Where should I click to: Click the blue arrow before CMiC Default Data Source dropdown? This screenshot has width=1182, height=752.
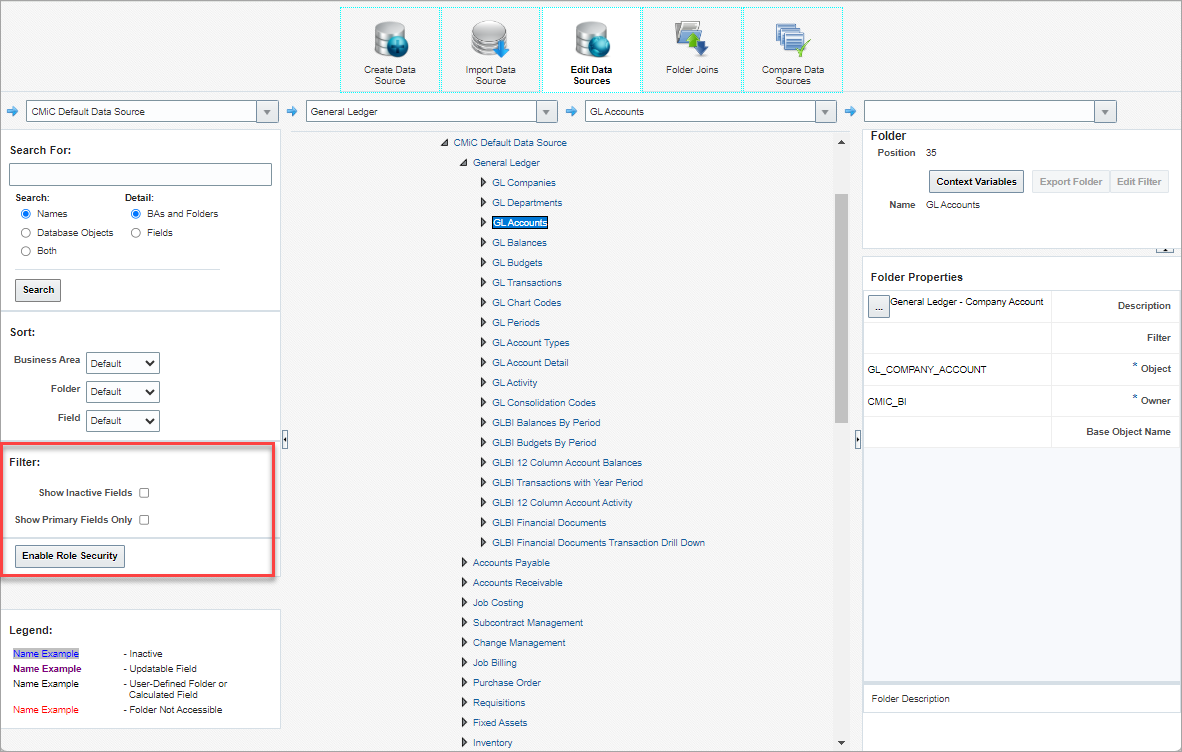(x=12, y=112)
